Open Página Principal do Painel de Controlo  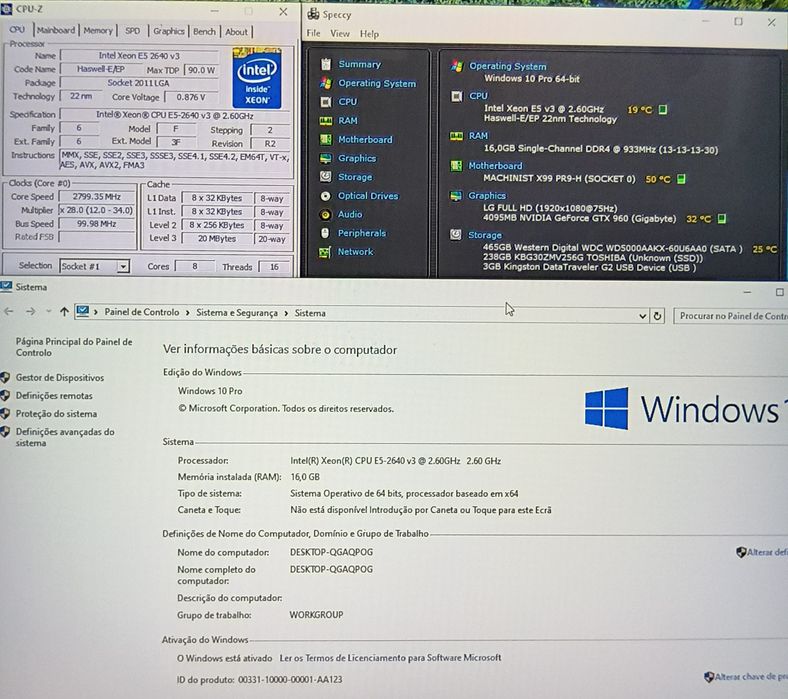74,347
